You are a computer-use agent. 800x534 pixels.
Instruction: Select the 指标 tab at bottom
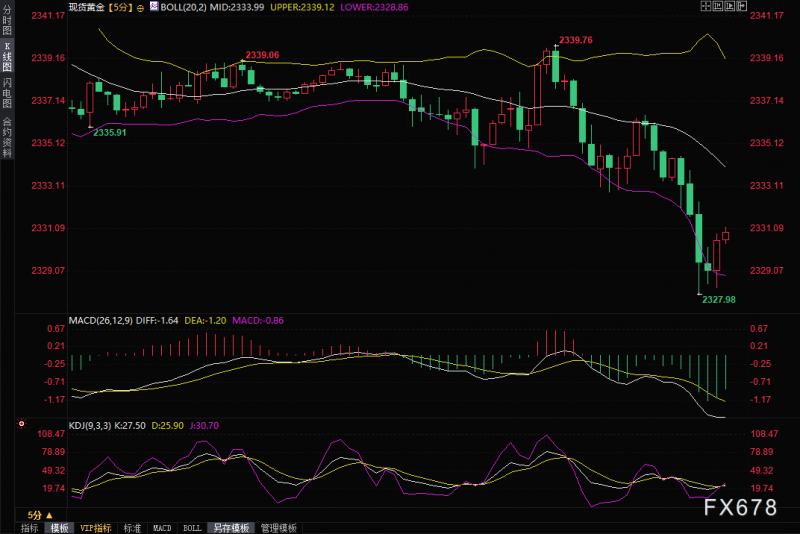pyautogui.click(x=30, y=528)
